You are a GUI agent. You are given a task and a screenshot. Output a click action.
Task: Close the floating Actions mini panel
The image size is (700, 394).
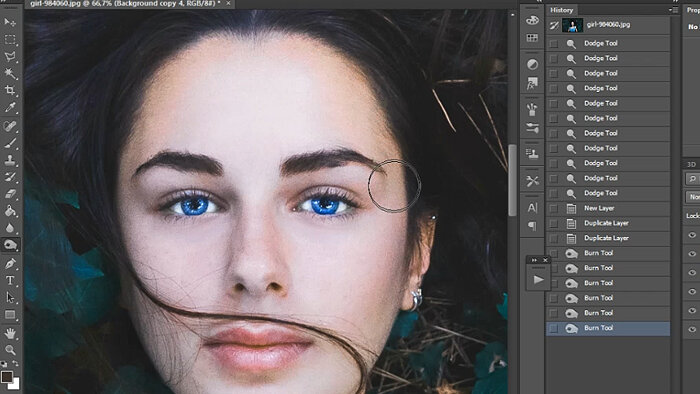[x=545, y=260]
